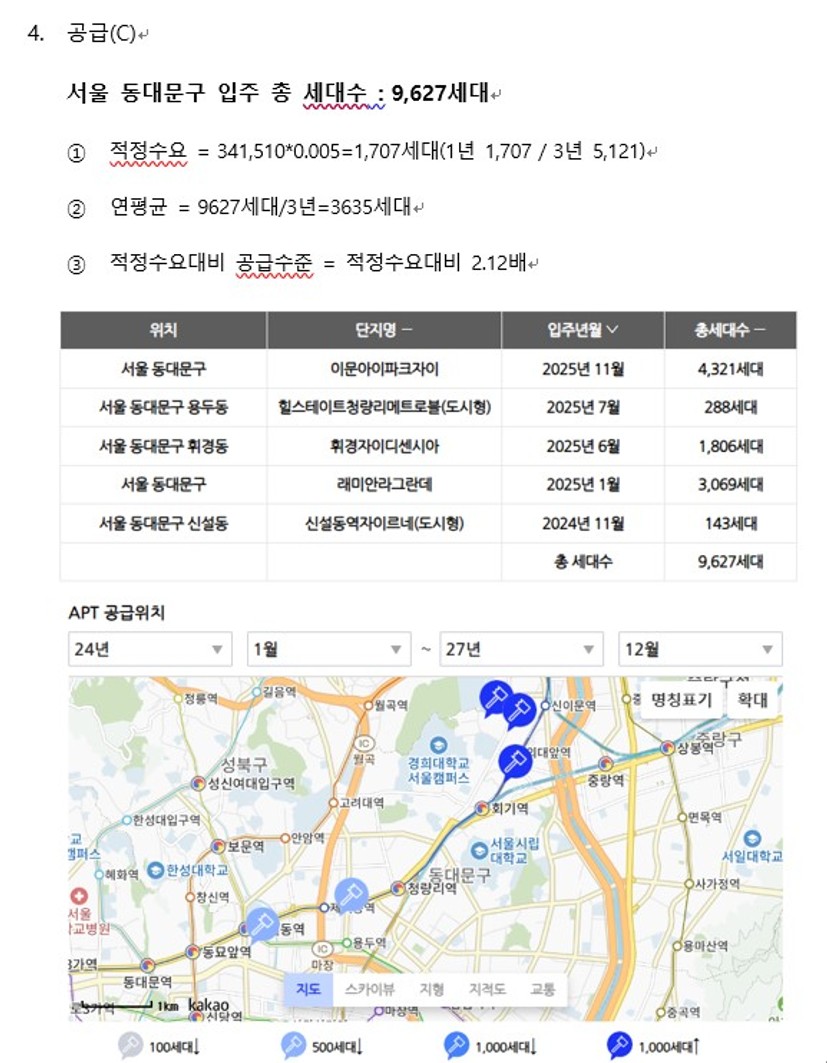Switch to 지적도 cadastral view
Screen dimensions: 827x1063
(x=487, y=989)
